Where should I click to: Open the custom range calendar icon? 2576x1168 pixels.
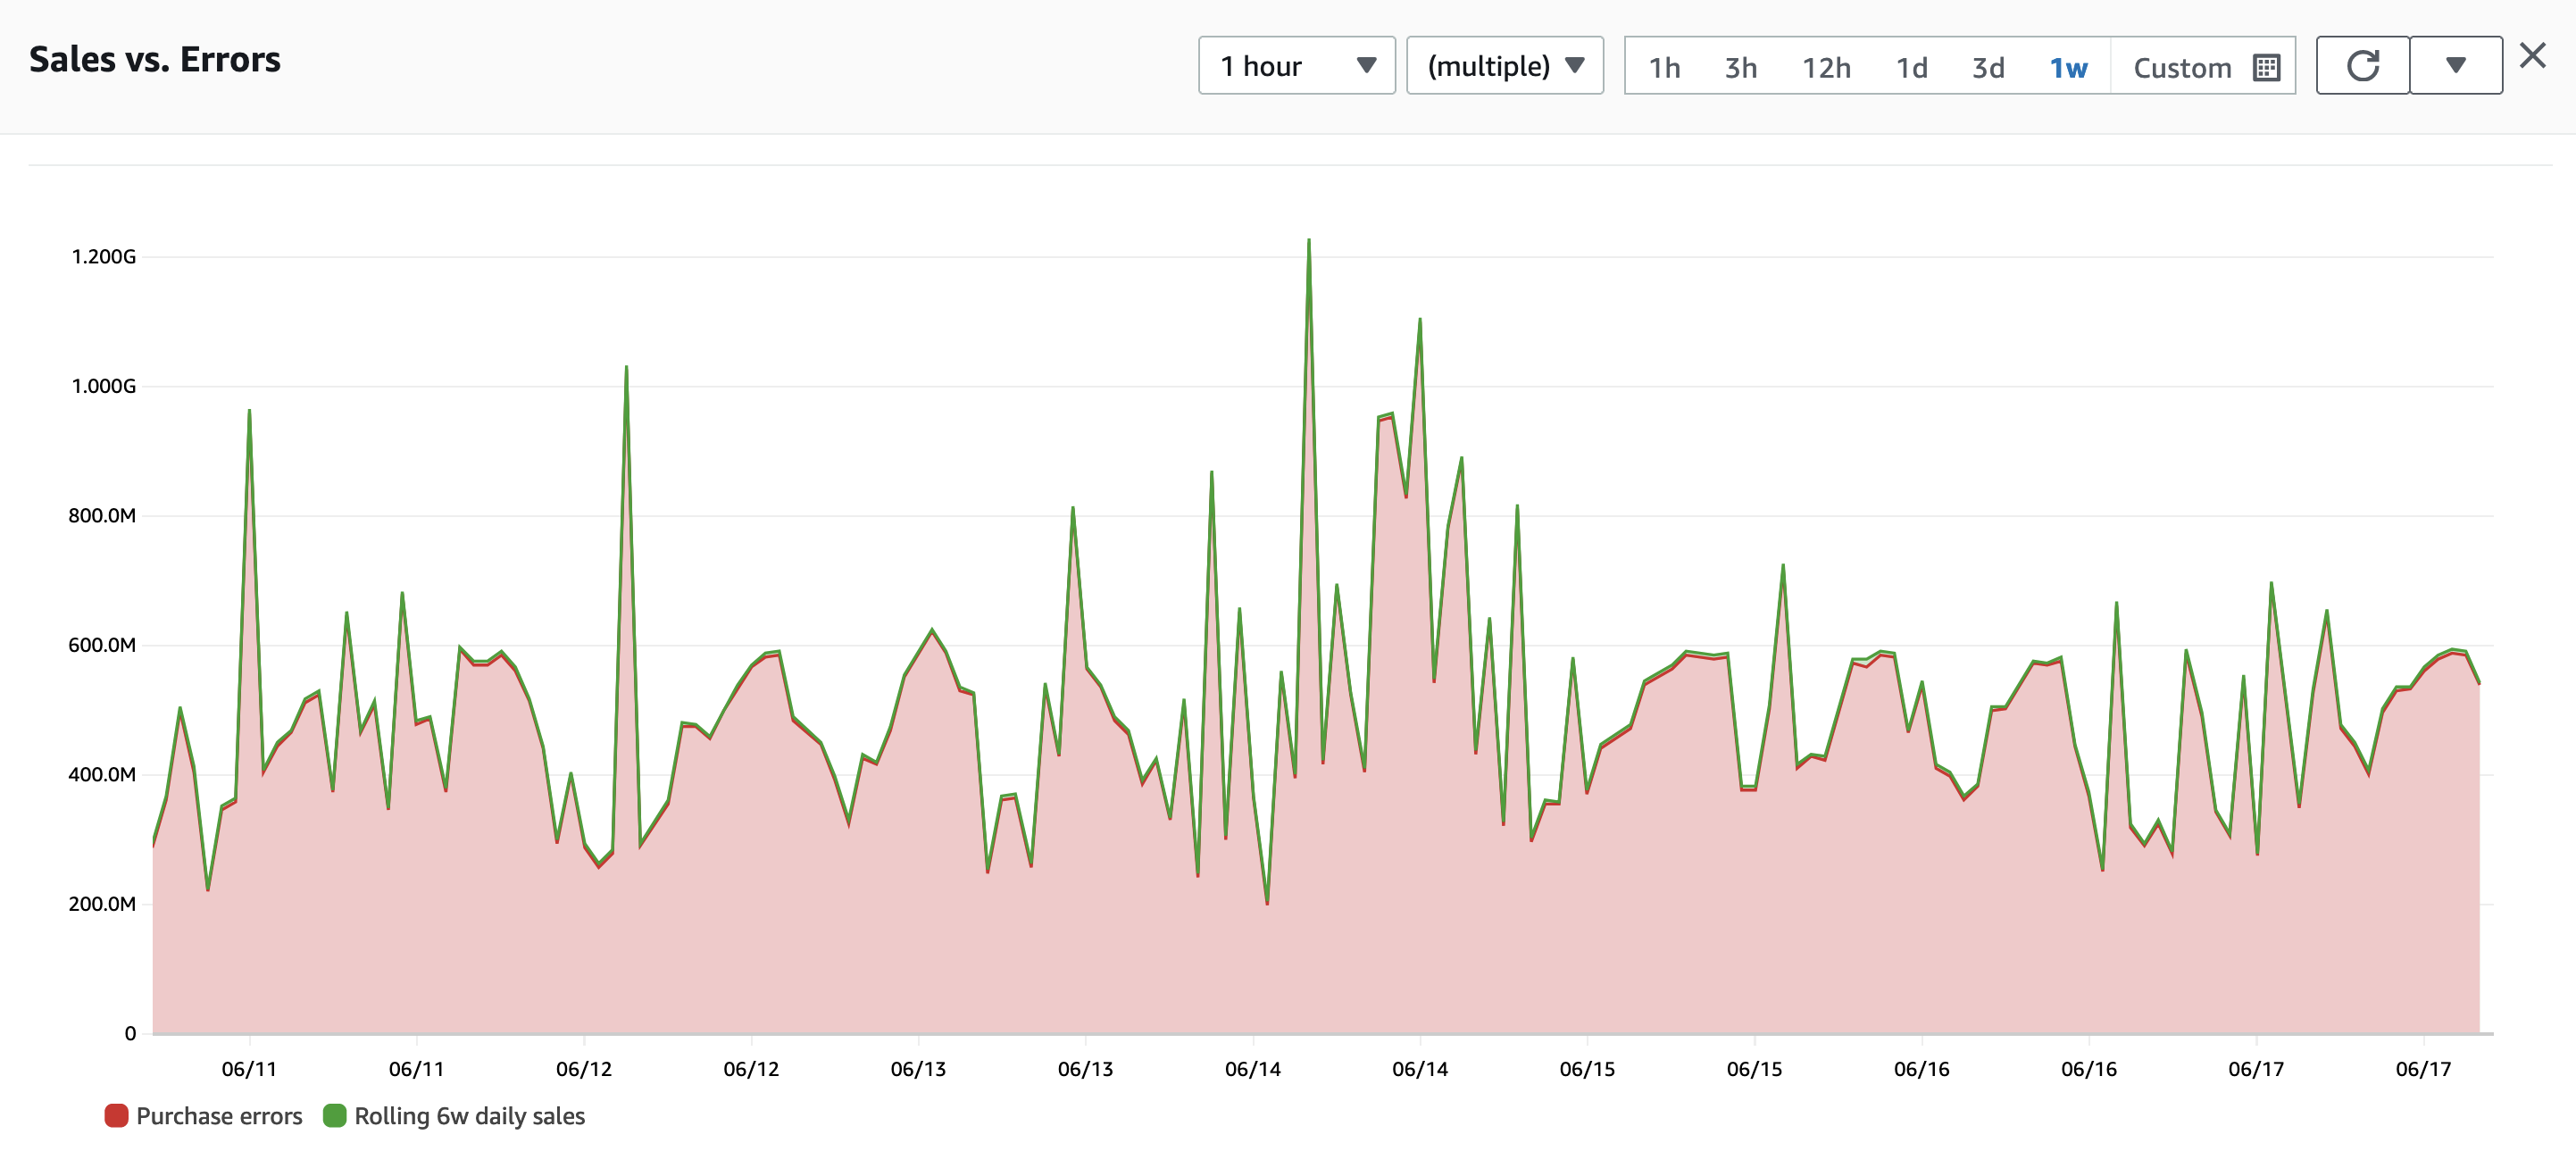point(2267,67)
